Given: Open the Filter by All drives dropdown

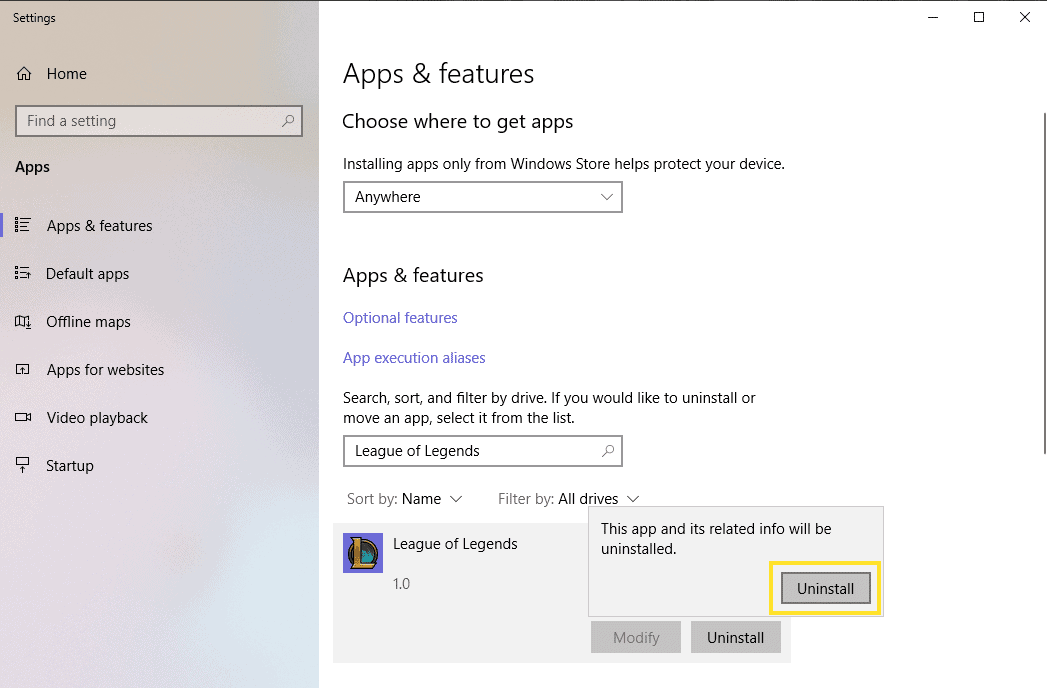Looking at the screenshot, I should [569, 499].
